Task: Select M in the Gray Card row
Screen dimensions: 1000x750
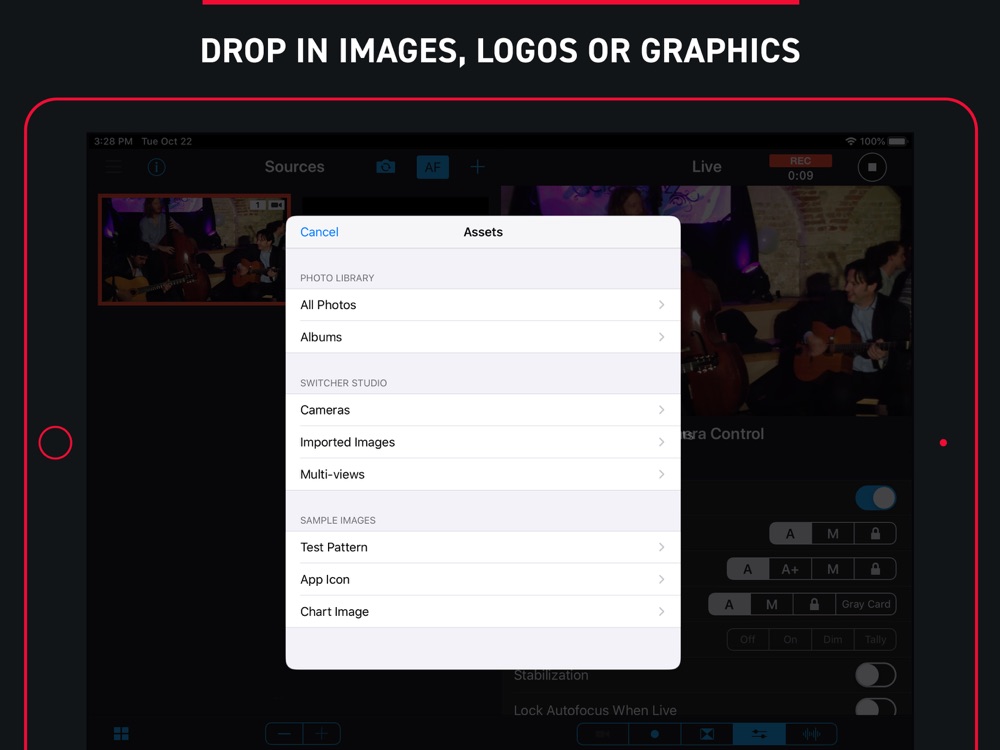Action: [772, 604]
